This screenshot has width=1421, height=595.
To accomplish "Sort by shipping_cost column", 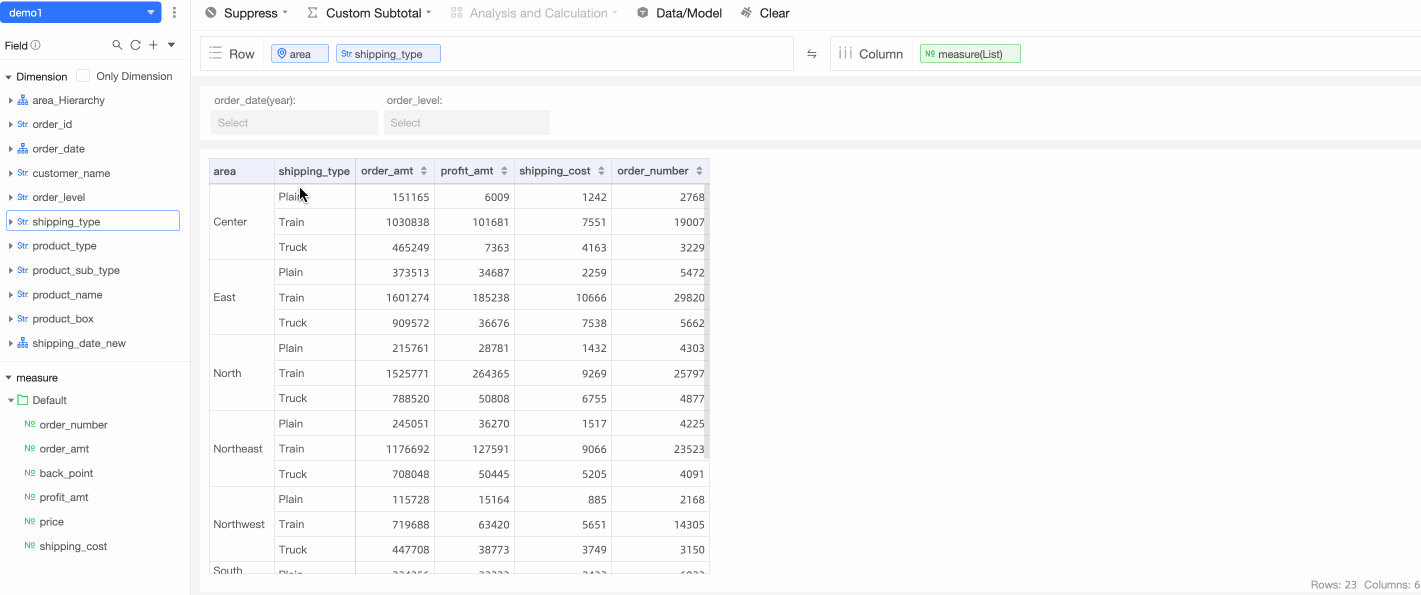I will pos(601,171).
